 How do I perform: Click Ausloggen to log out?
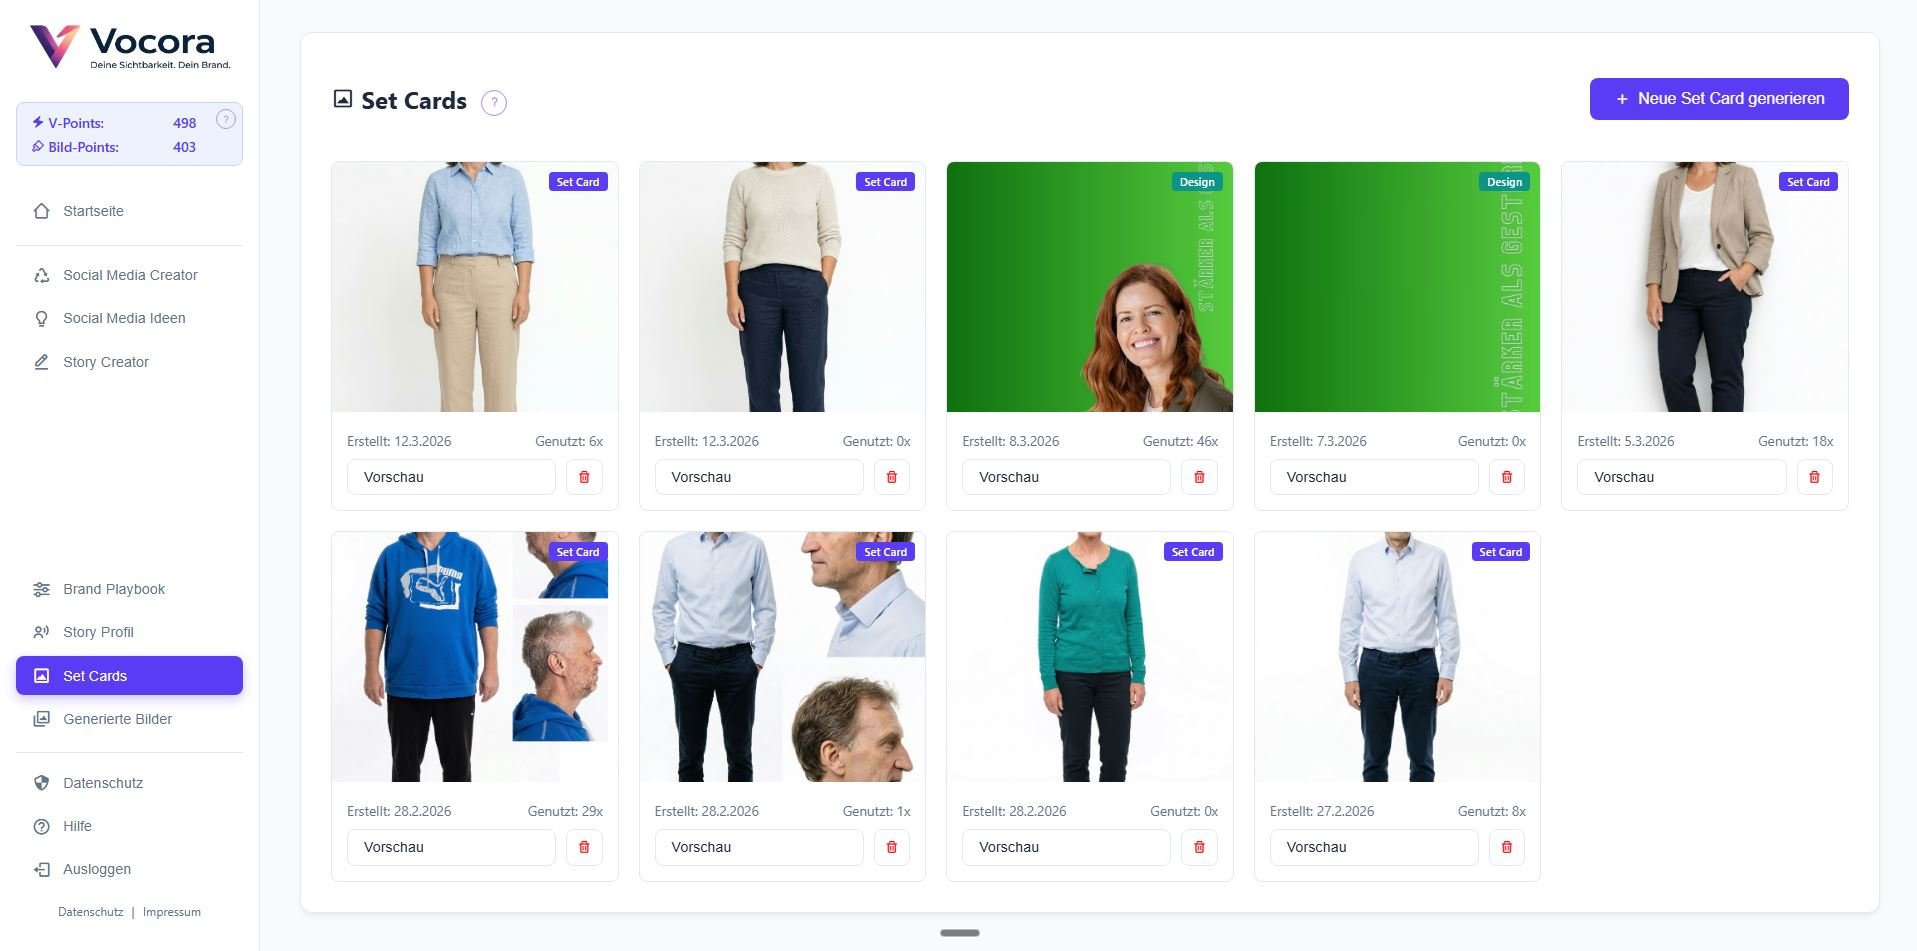[129, 869]
